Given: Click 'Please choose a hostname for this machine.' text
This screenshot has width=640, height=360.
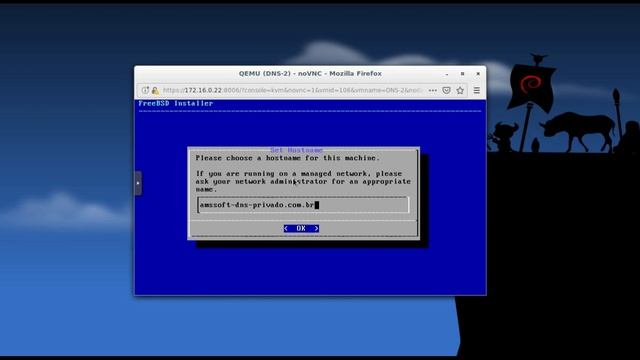Looking at the screenshot, I should 287,158.
